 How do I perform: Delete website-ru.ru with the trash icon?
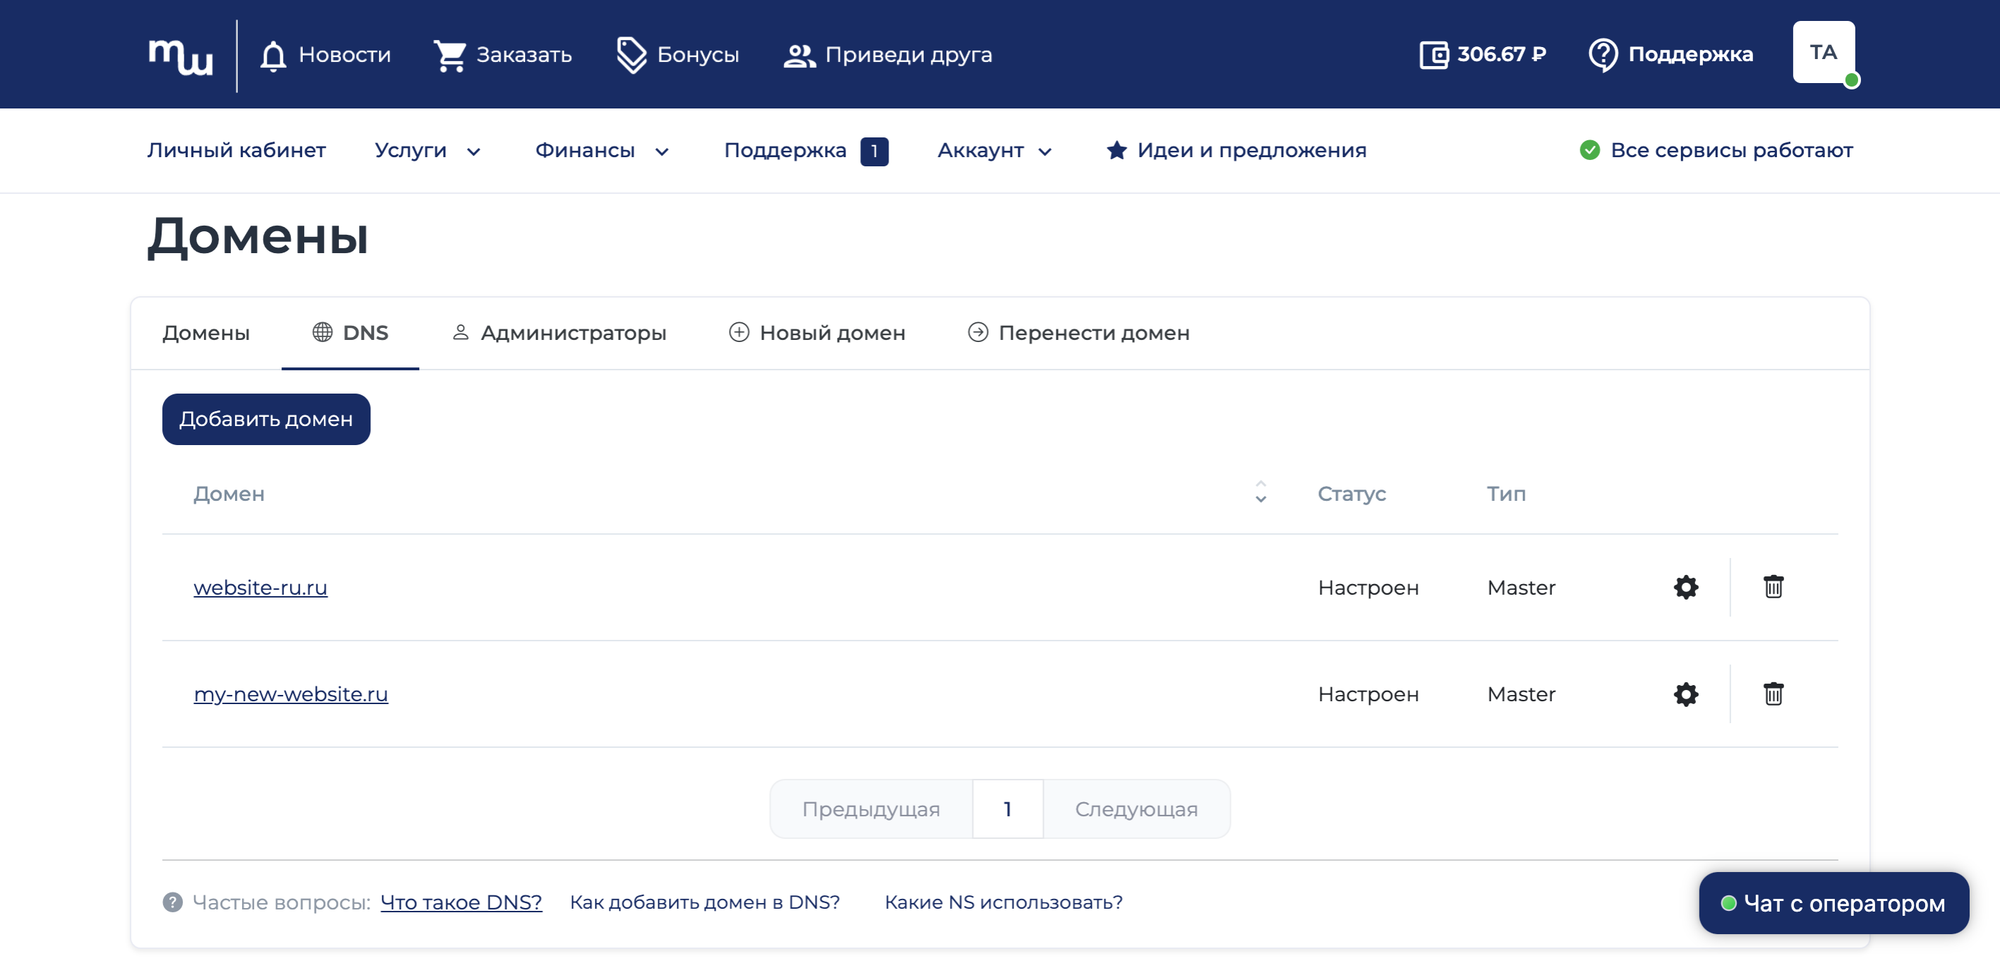click(x=1773, y=587)
